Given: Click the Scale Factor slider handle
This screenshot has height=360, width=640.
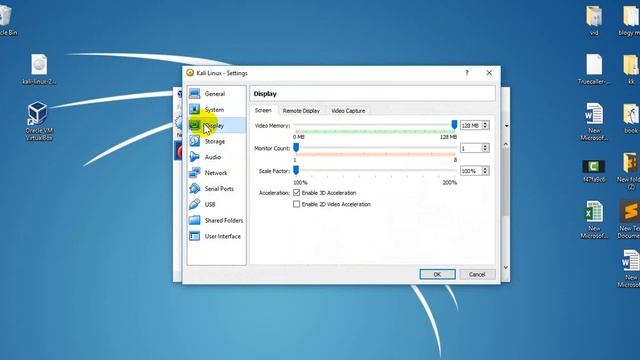Looking at the screenshot, I should tap(296, 170).
